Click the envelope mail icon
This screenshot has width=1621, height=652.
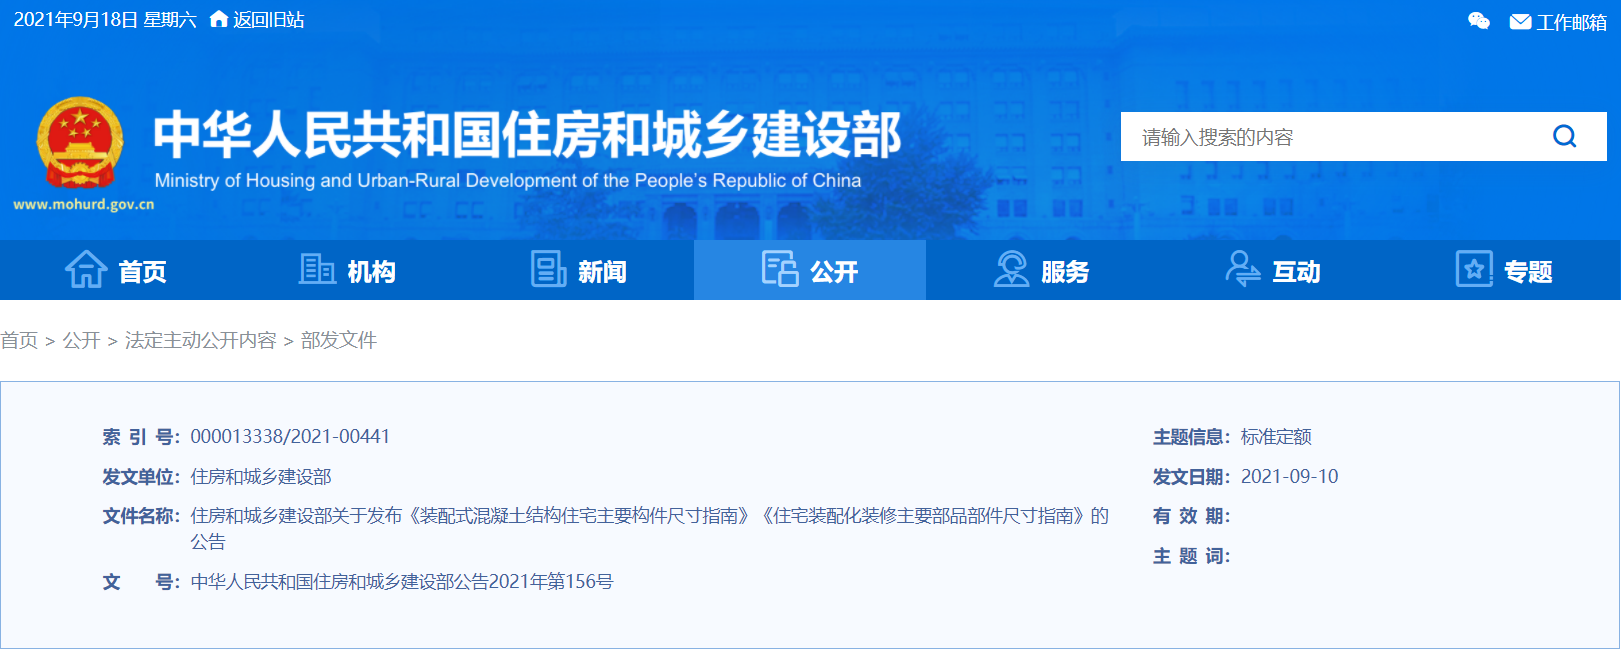click(1520, 22)
